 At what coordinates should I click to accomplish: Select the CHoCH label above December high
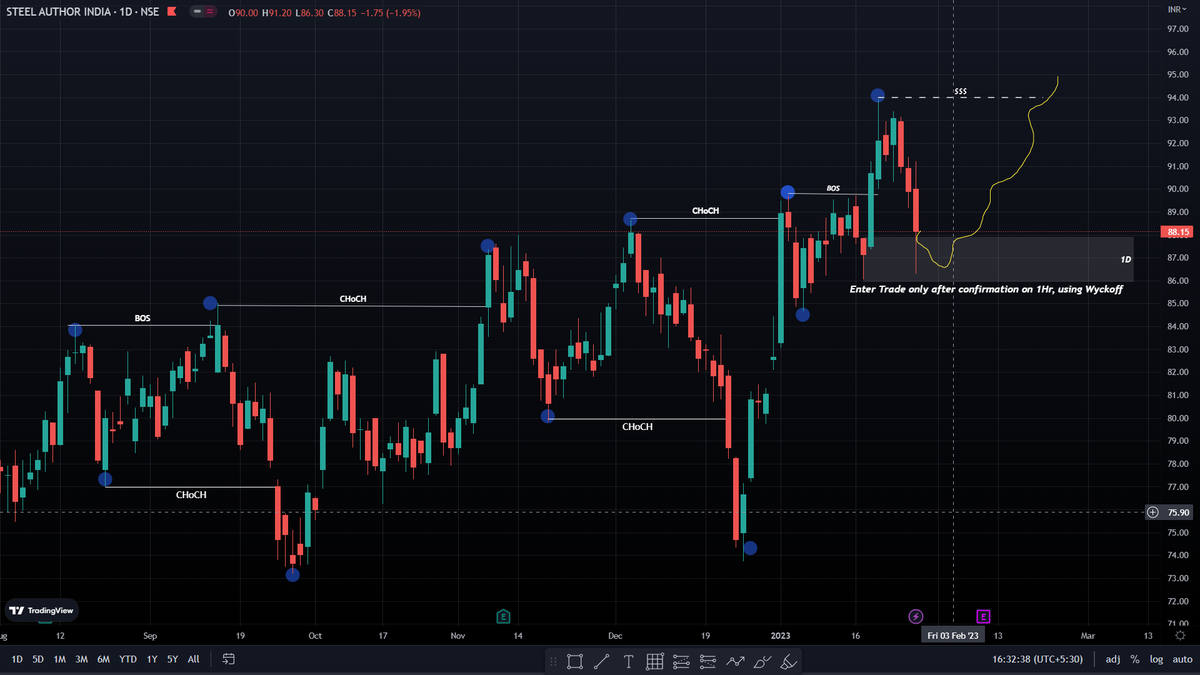coord(706,211)
